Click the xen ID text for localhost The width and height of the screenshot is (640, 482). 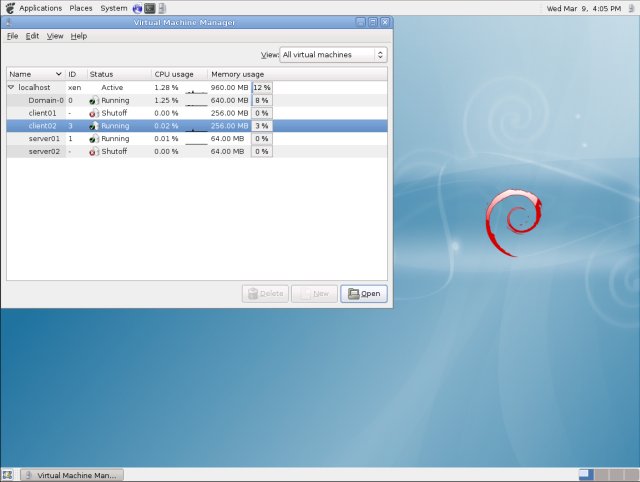pos(75,88)
